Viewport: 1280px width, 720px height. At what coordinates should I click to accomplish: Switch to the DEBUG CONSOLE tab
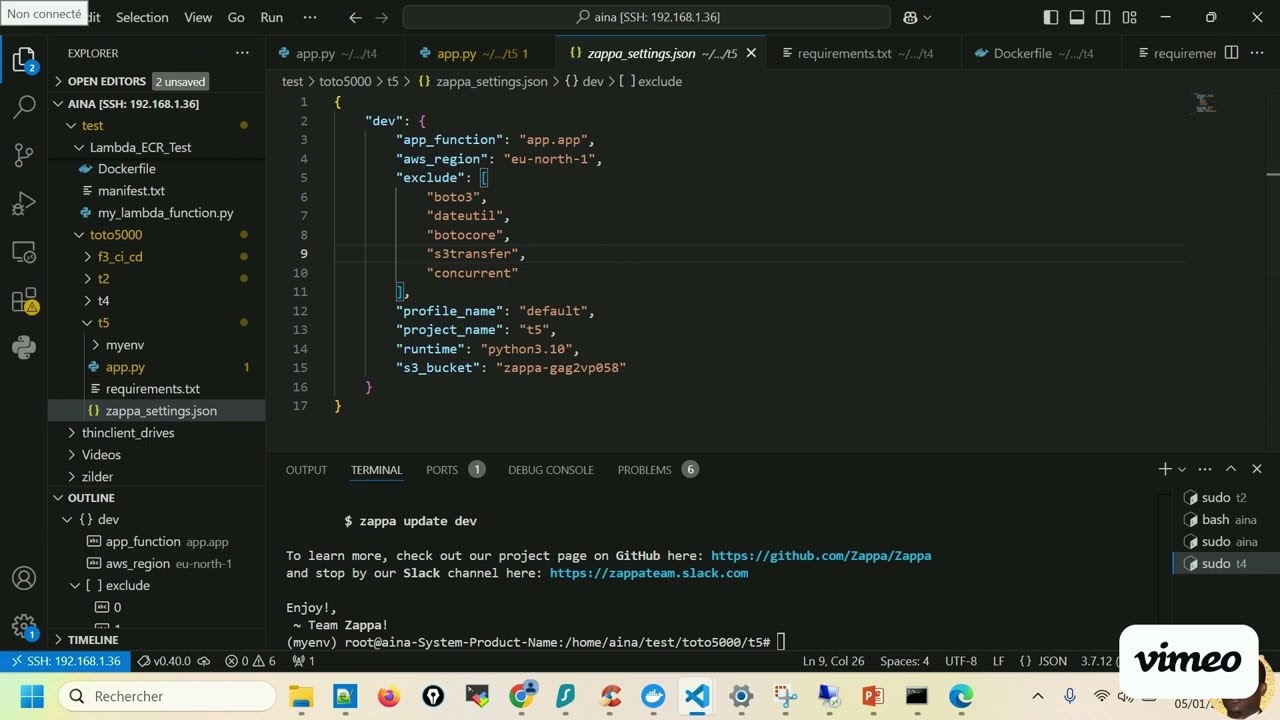551,469
